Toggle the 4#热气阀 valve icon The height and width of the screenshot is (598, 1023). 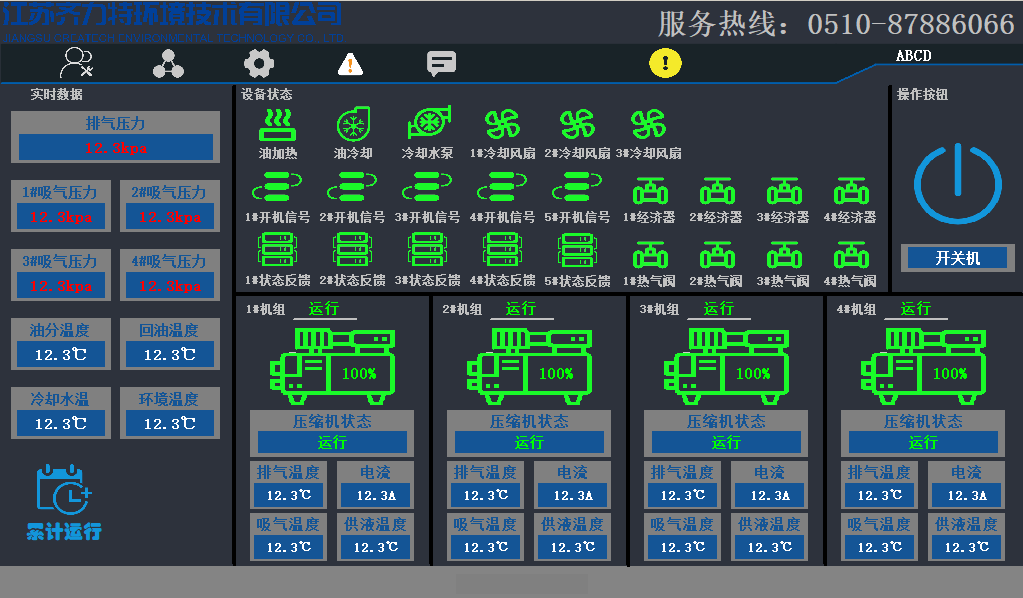(x=850, y=255)
